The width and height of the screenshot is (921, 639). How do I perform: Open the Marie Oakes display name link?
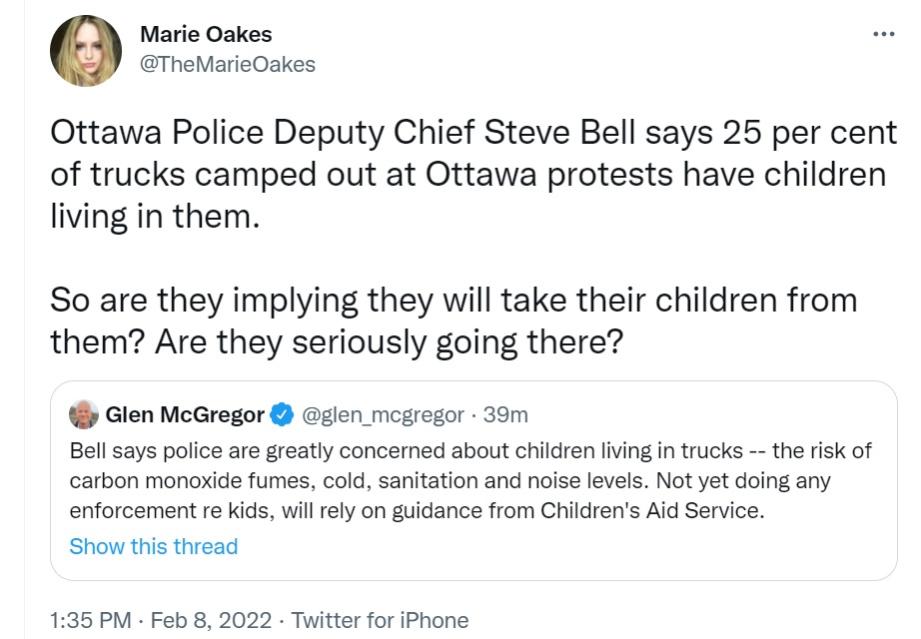coord(206,34)
